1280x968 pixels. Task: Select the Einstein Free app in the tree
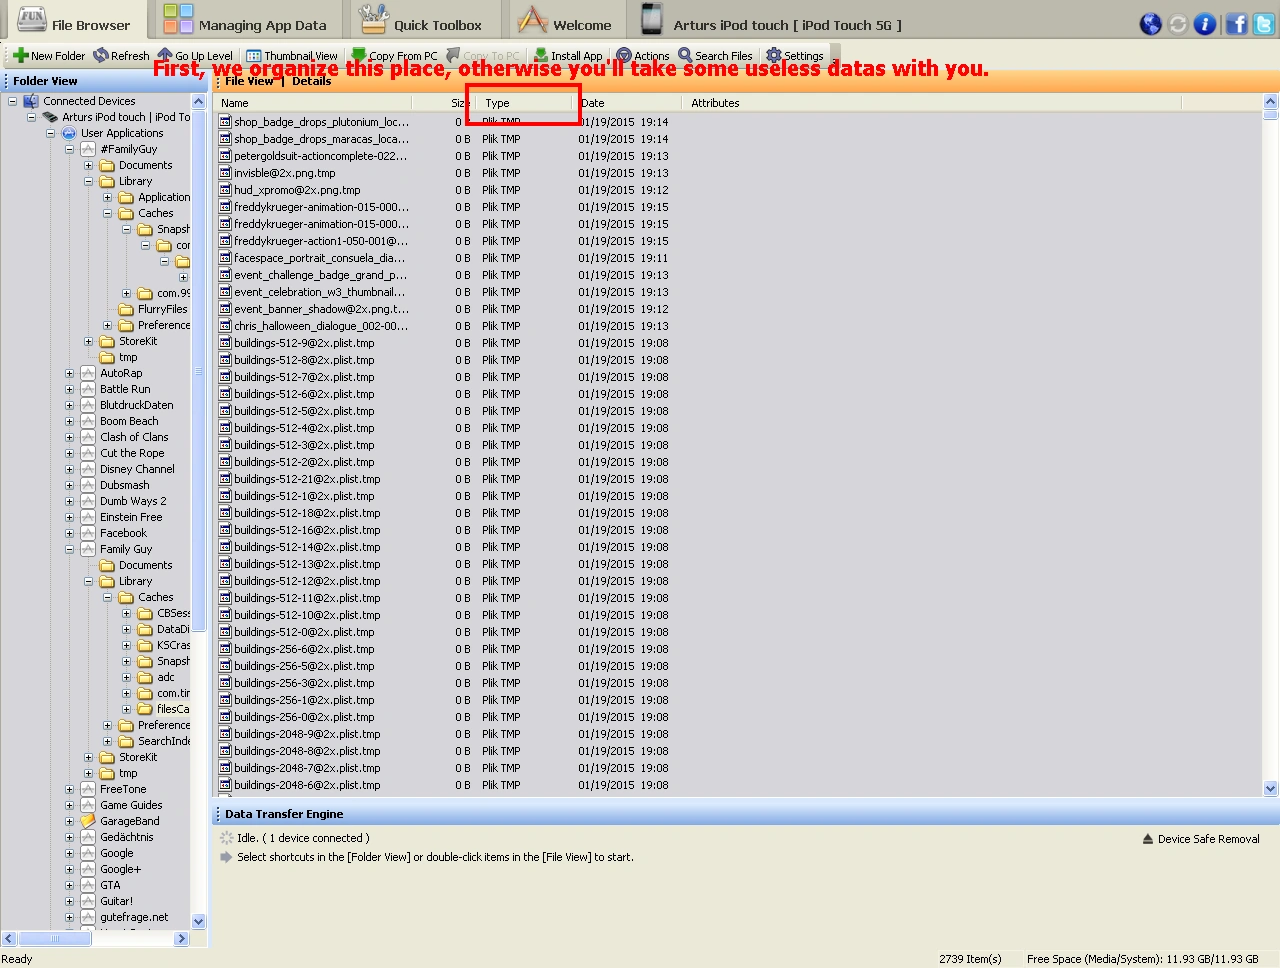click(x=131, y=517)
